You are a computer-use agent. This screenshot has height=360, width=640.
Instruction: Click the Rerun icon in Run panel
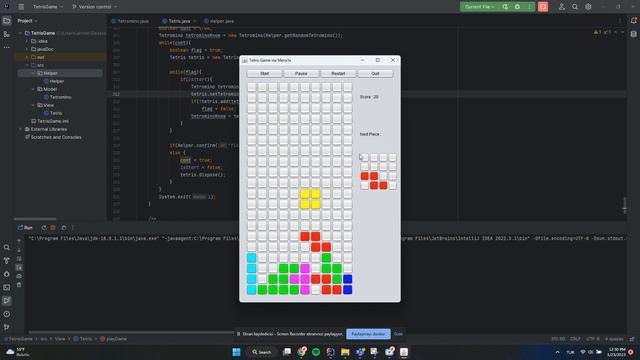click(44, 228)
